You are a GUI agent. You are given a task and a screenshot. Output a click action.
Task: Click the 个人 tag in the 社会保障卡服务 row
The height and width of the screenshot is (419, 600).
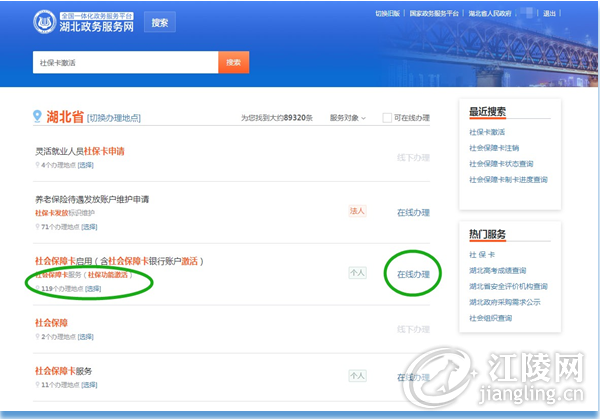point(357,376)
